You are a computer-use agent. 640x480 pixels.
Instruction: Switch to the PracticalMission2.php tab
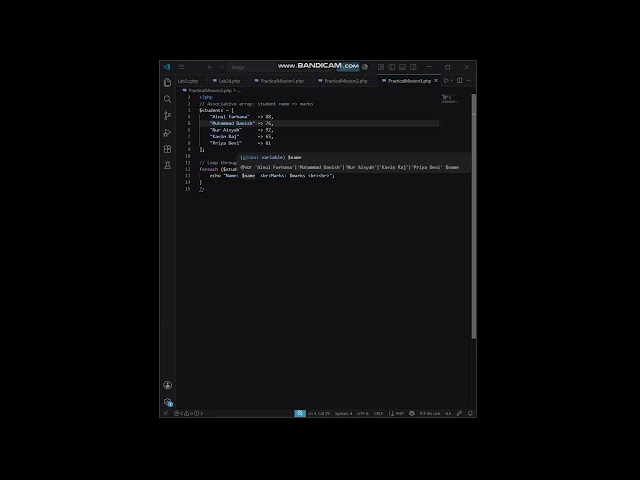(x=343, y=81)
